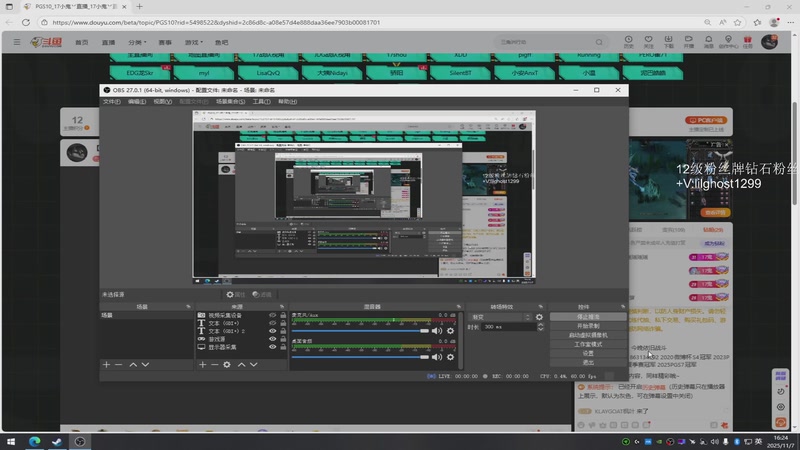Open Douyu download icon

[x=668, y=42]
